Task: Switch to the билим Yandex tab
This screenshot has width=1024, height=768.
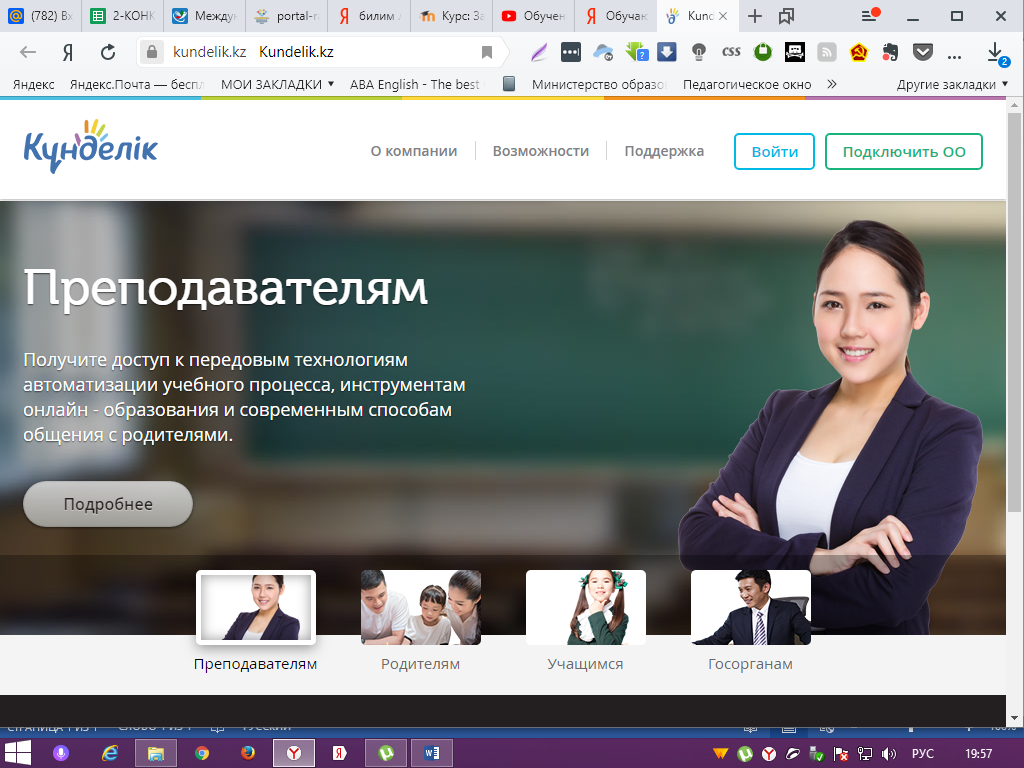Action: pyautogui.click(x=369, y=16)
